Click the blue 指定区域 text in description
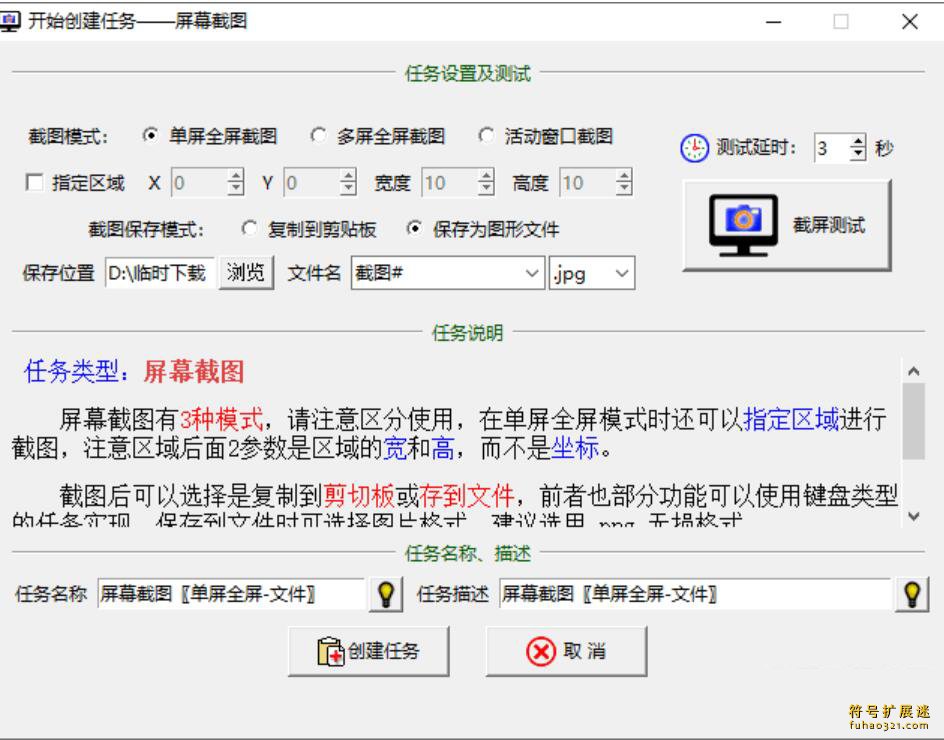944x740 pixels. tap(790, 418)
